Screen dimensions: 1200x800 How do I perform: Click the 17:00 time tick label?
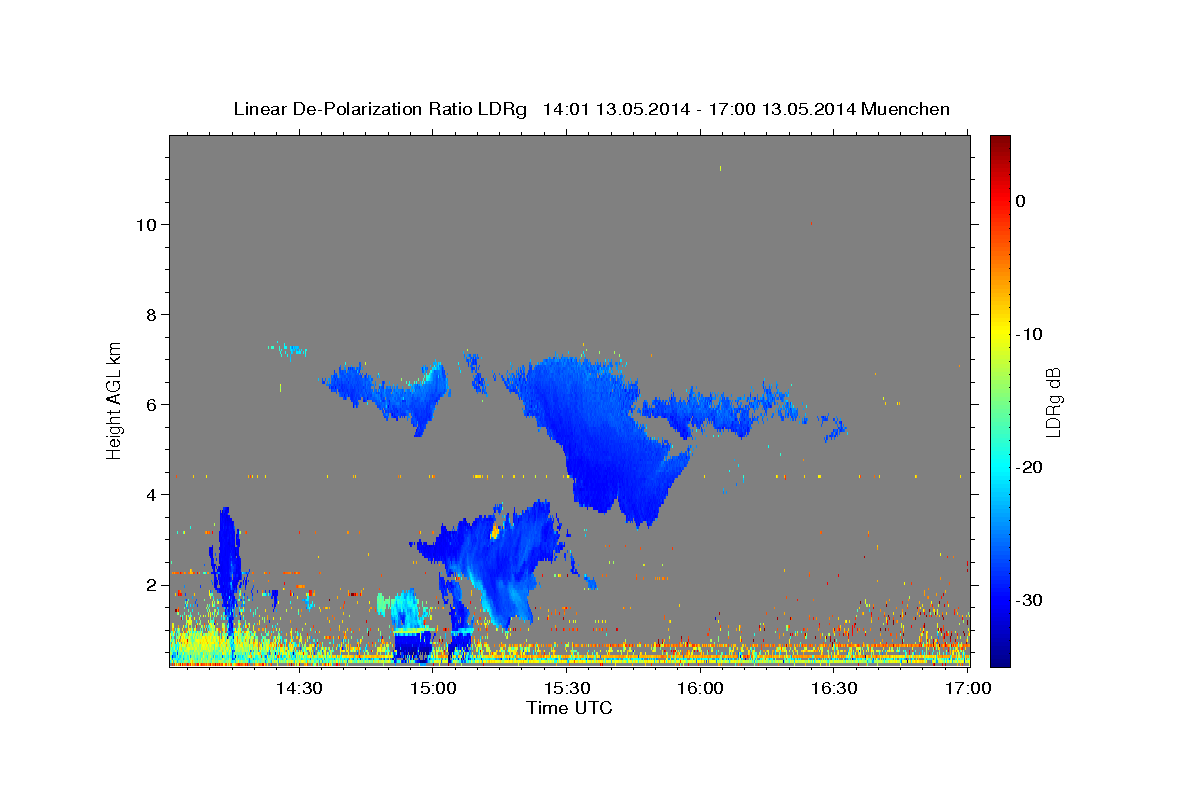(x=967, y=688)
